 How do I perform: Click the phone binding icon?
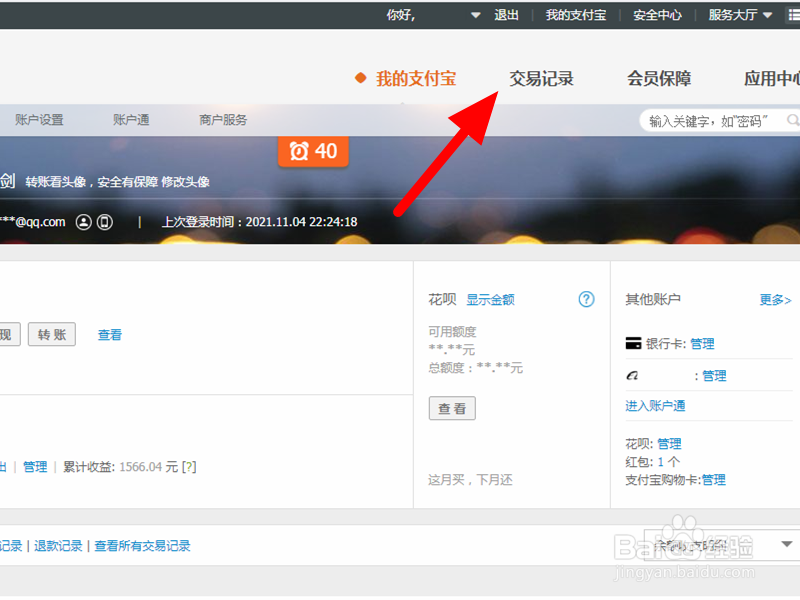point(105,222)
